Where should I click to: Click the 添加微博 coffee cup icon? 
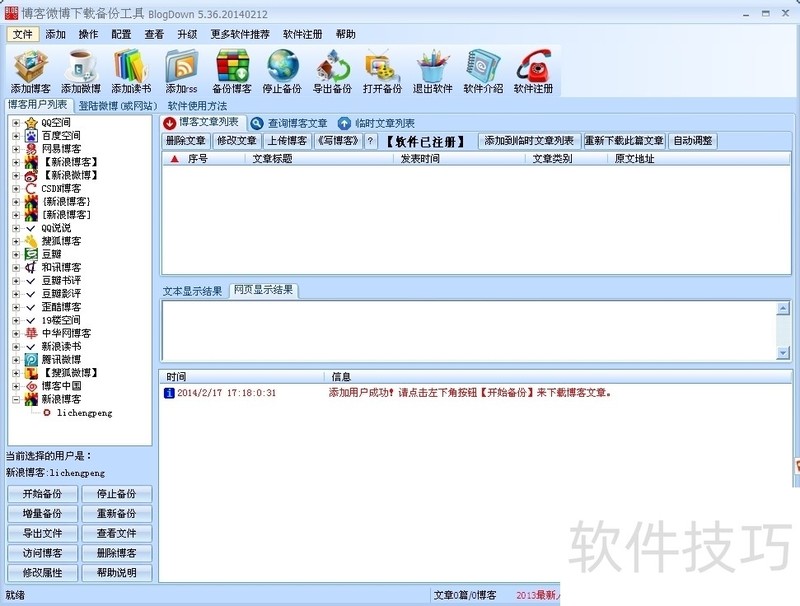[x=80, y=66]
